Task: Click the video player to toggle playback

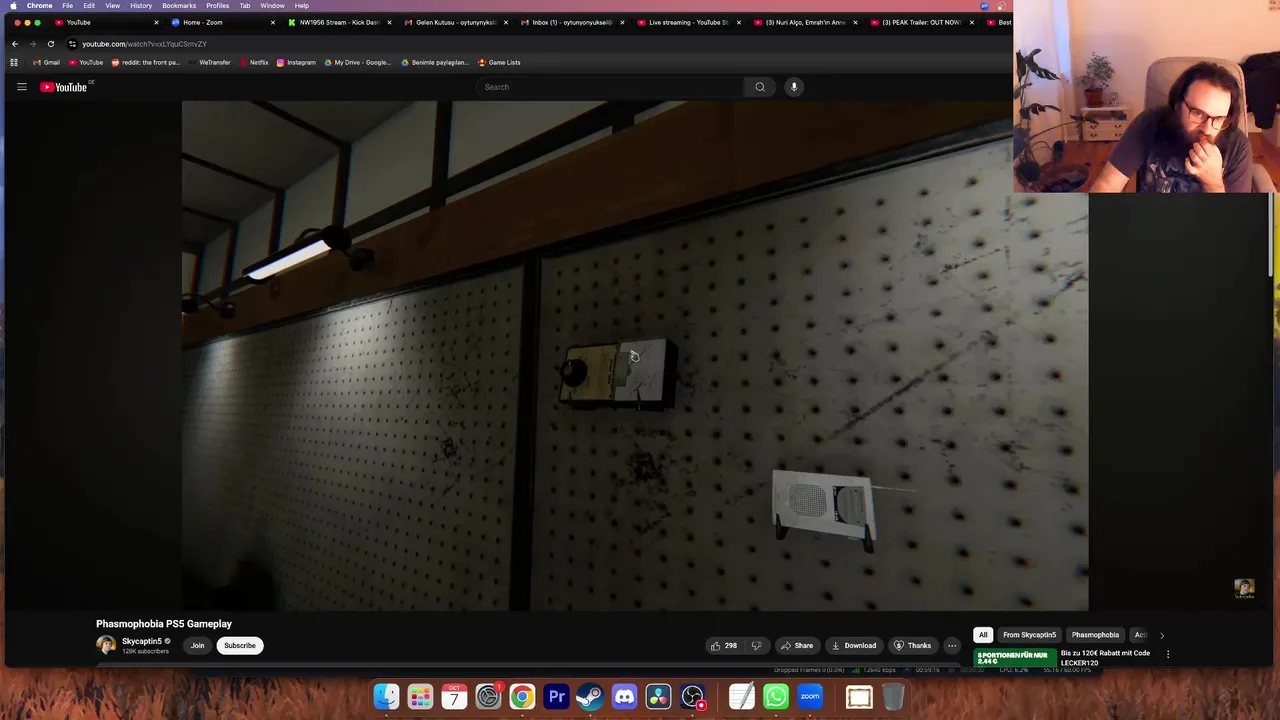Action: (x=635, y=355)
